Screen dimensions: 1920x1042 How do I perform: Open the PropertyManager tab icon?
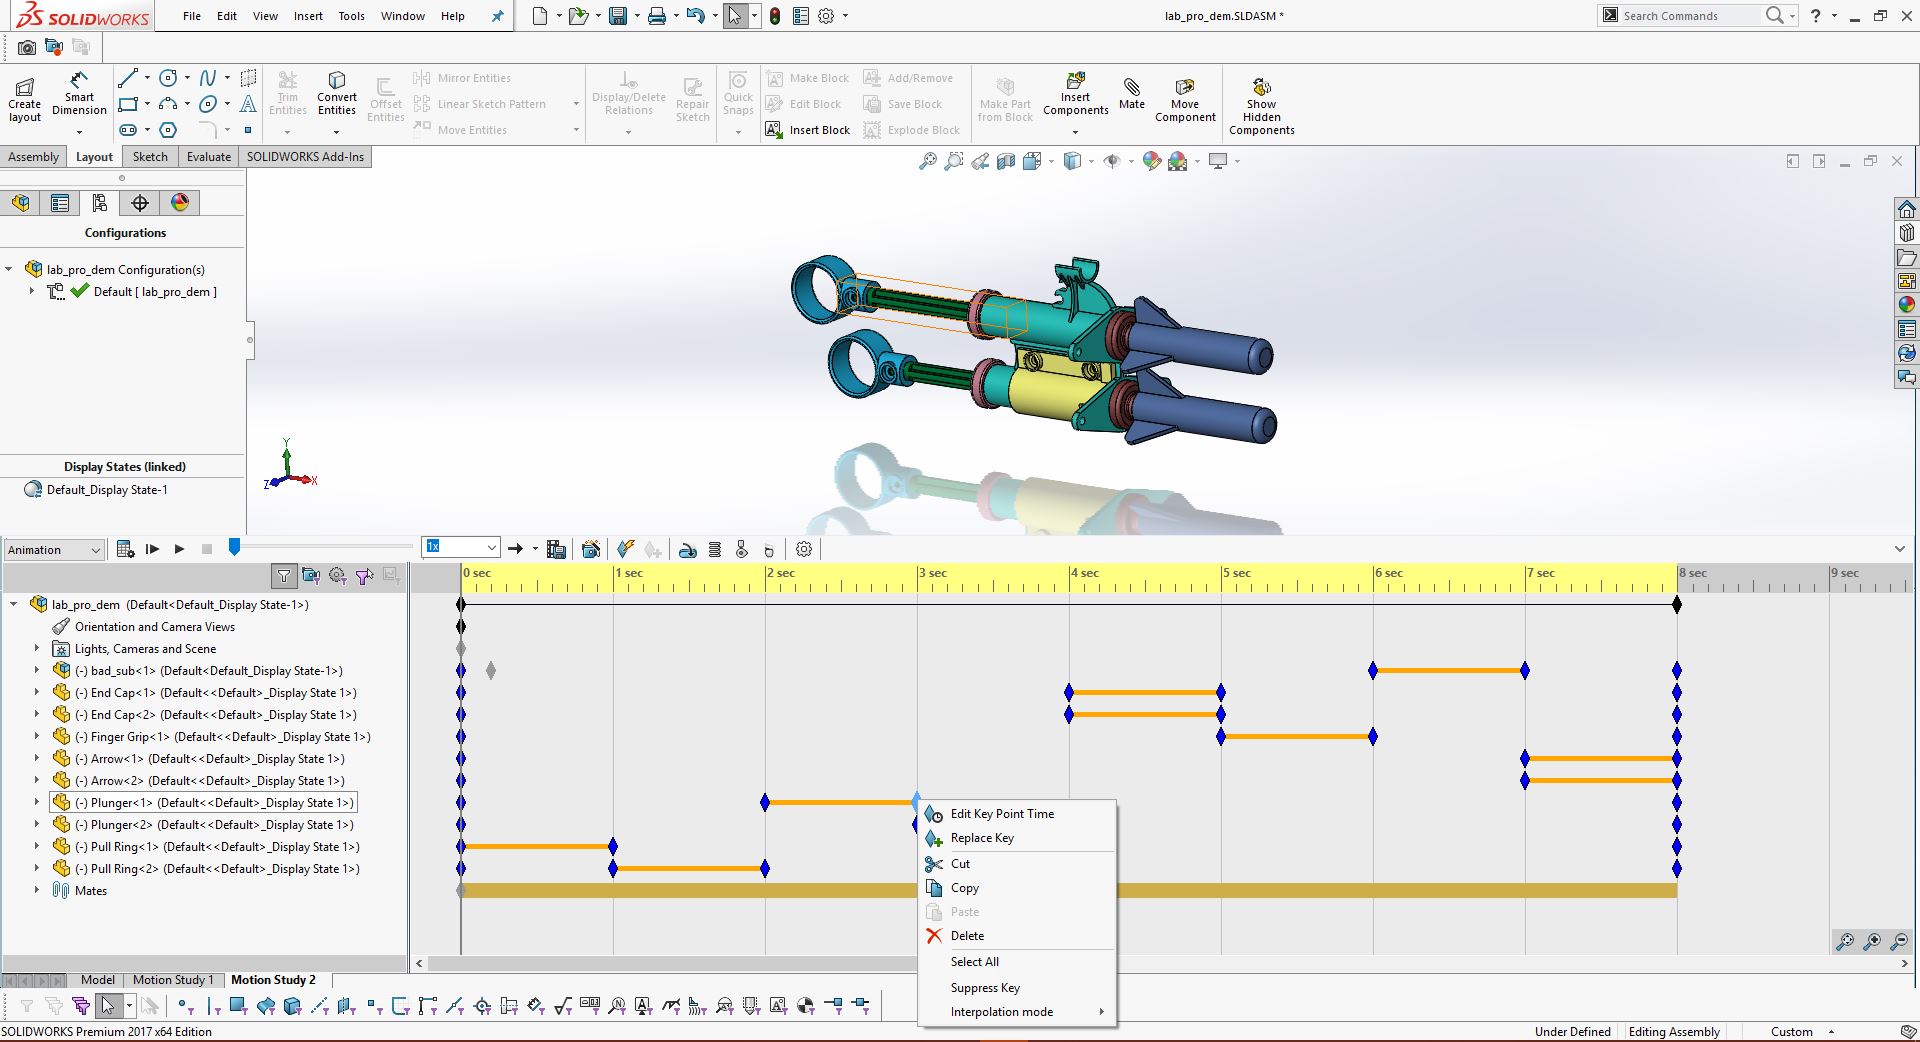point(60,203)
